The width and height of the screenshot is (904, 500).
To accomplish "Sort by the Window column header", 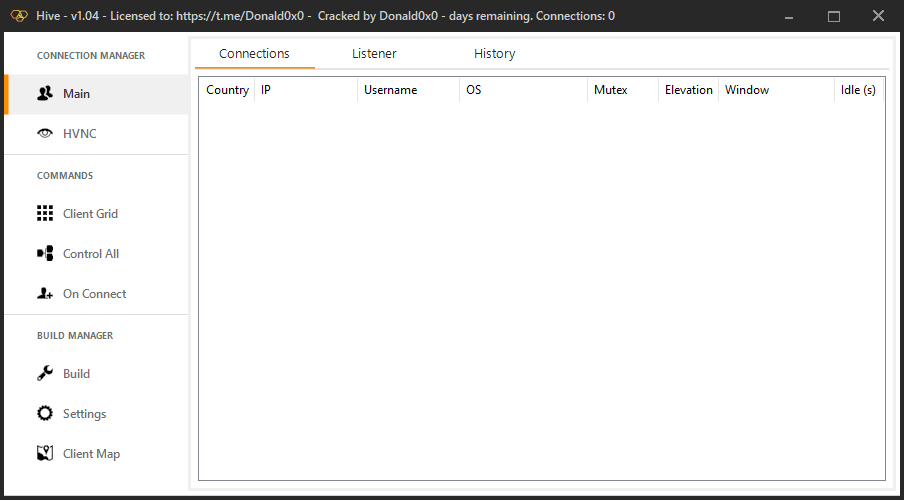I will tap(747, 90).
